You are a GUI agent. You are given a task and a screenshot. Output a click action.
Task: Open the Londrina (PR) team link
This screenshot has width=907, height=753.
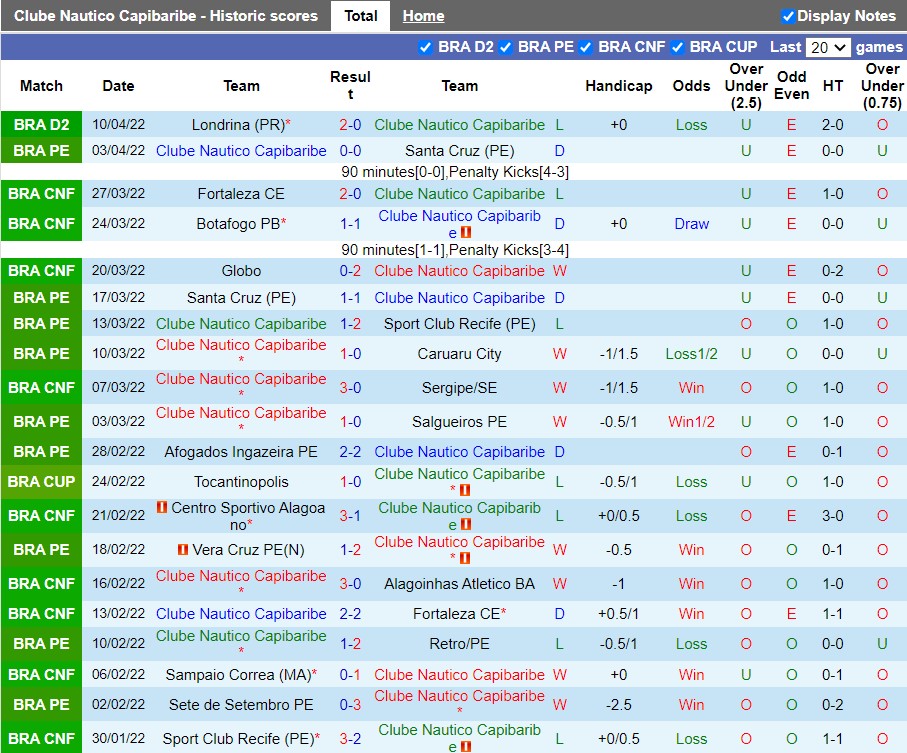pyautogui.click(x=237, y=125)
